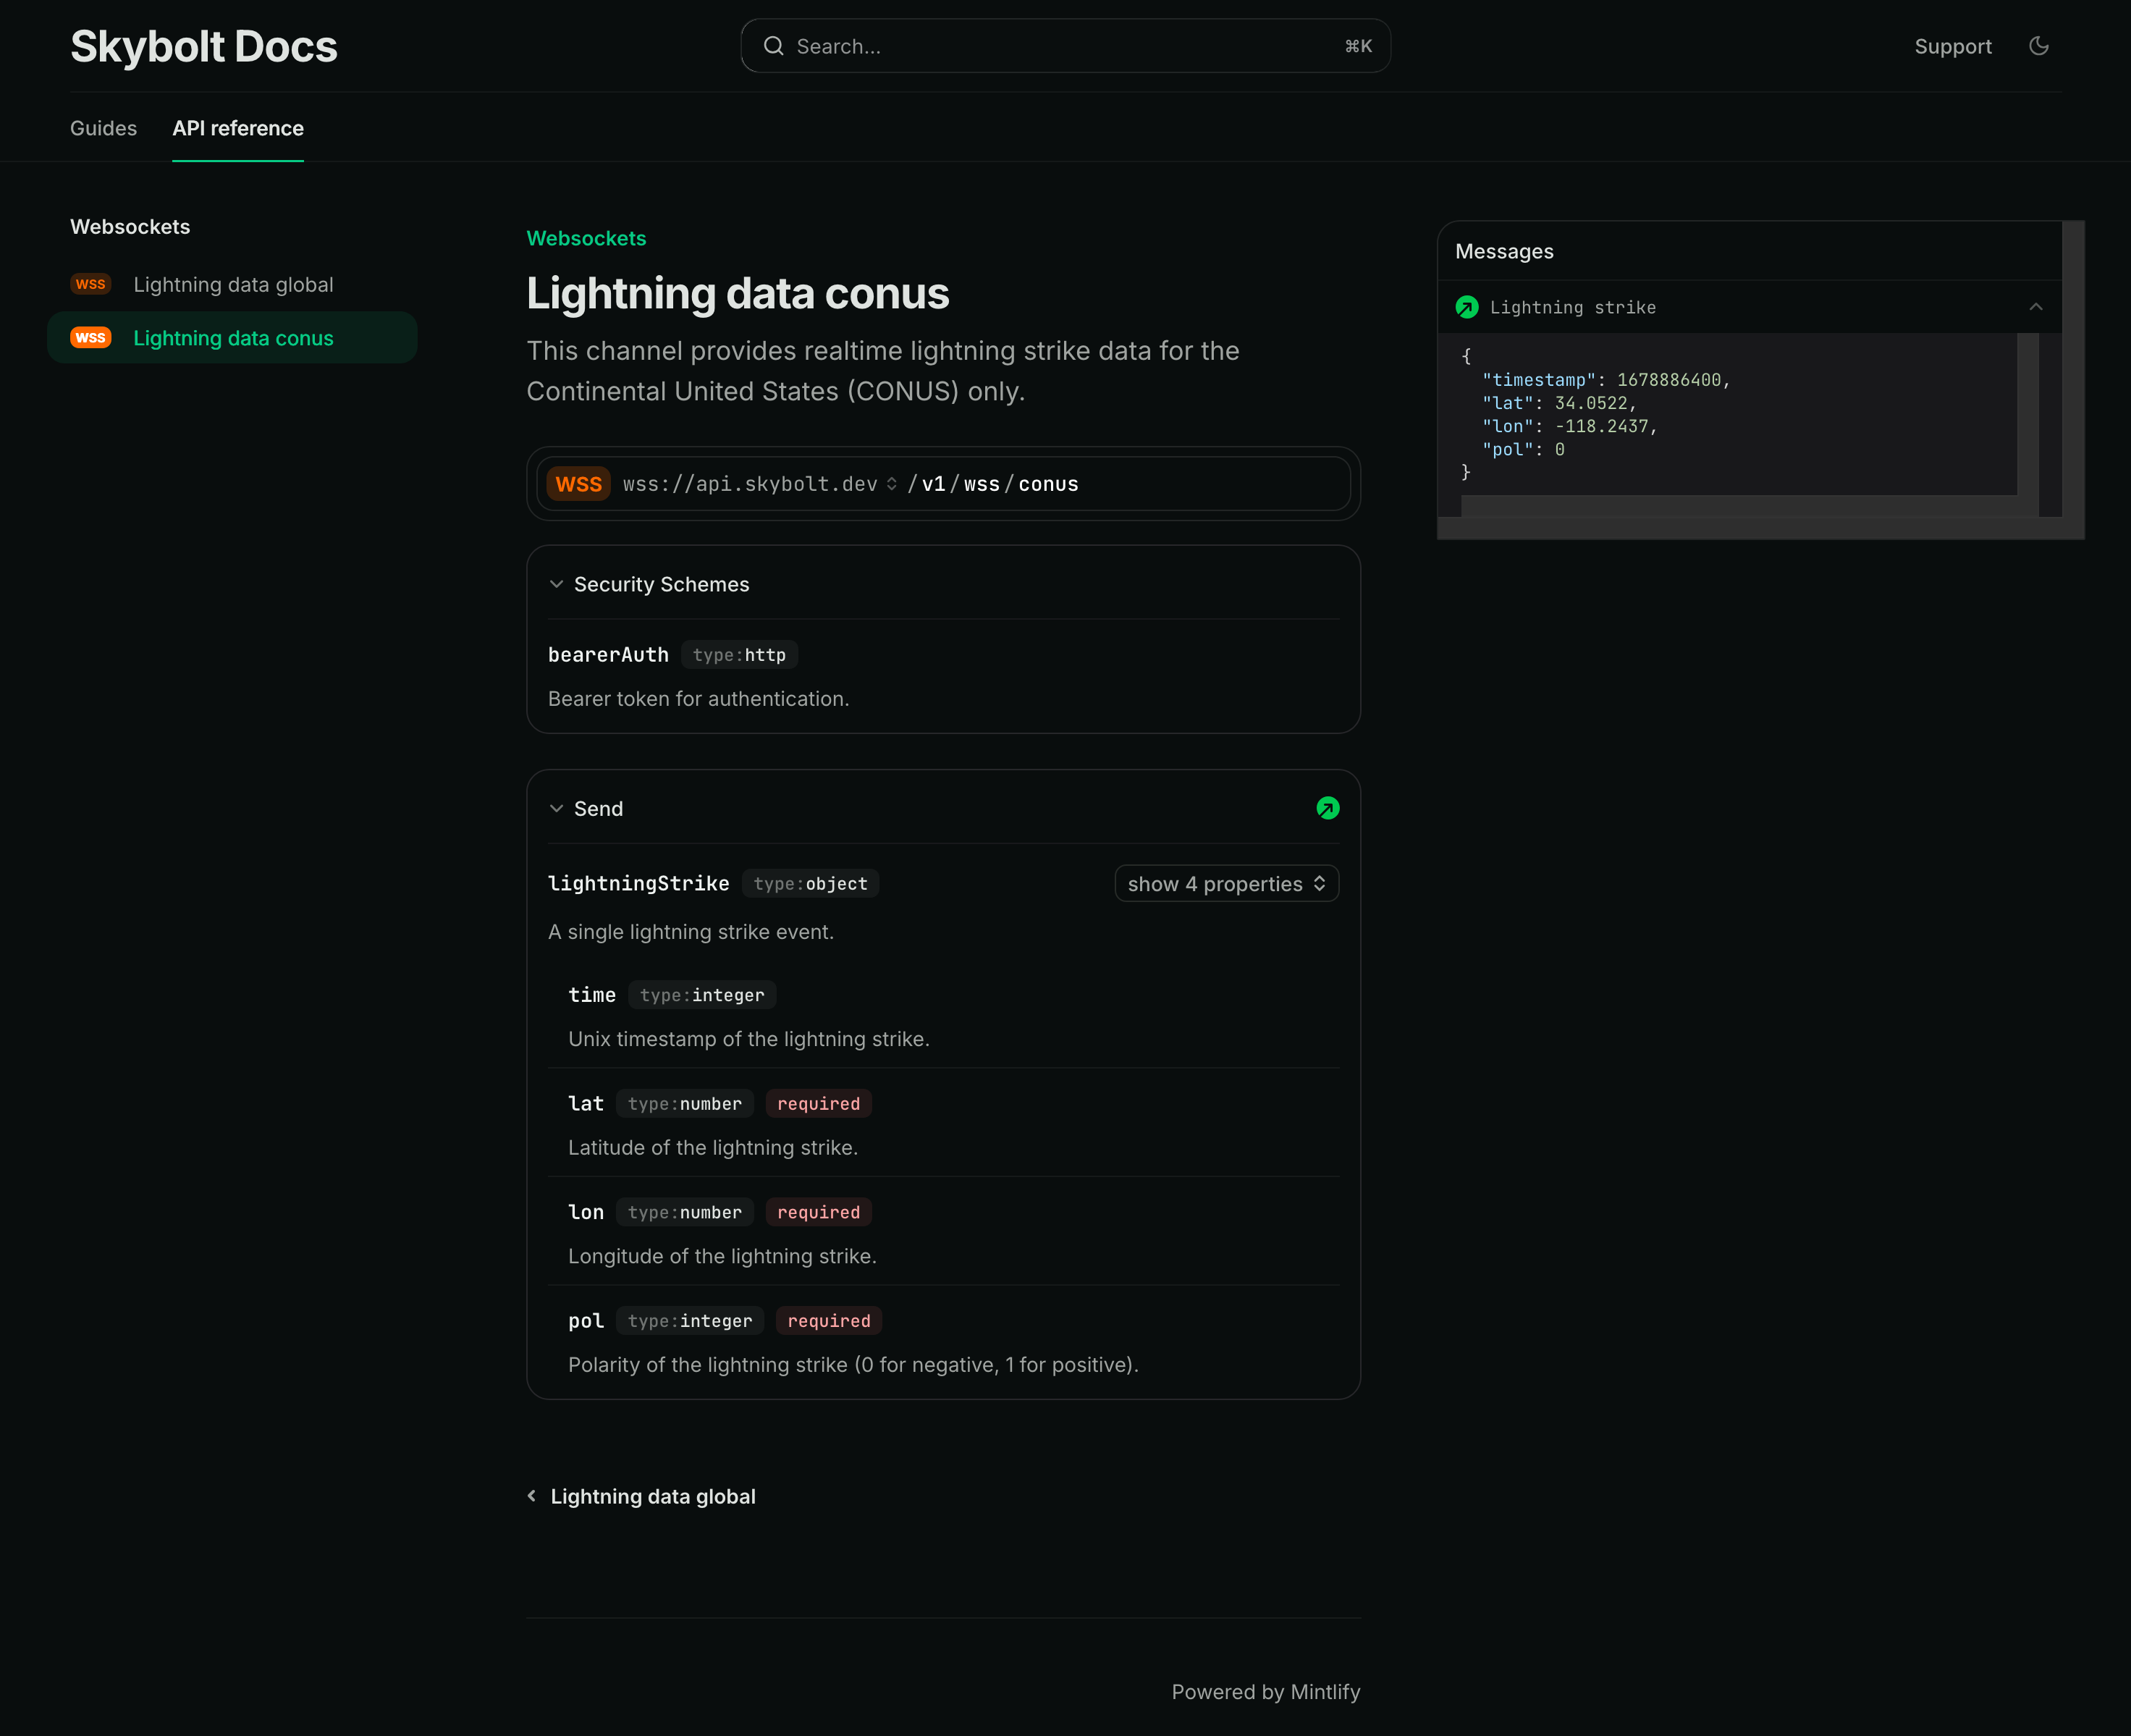2131x1736 pixels.
Task: Navigate back to Lightning data global page
Action: click(653, 1496)
